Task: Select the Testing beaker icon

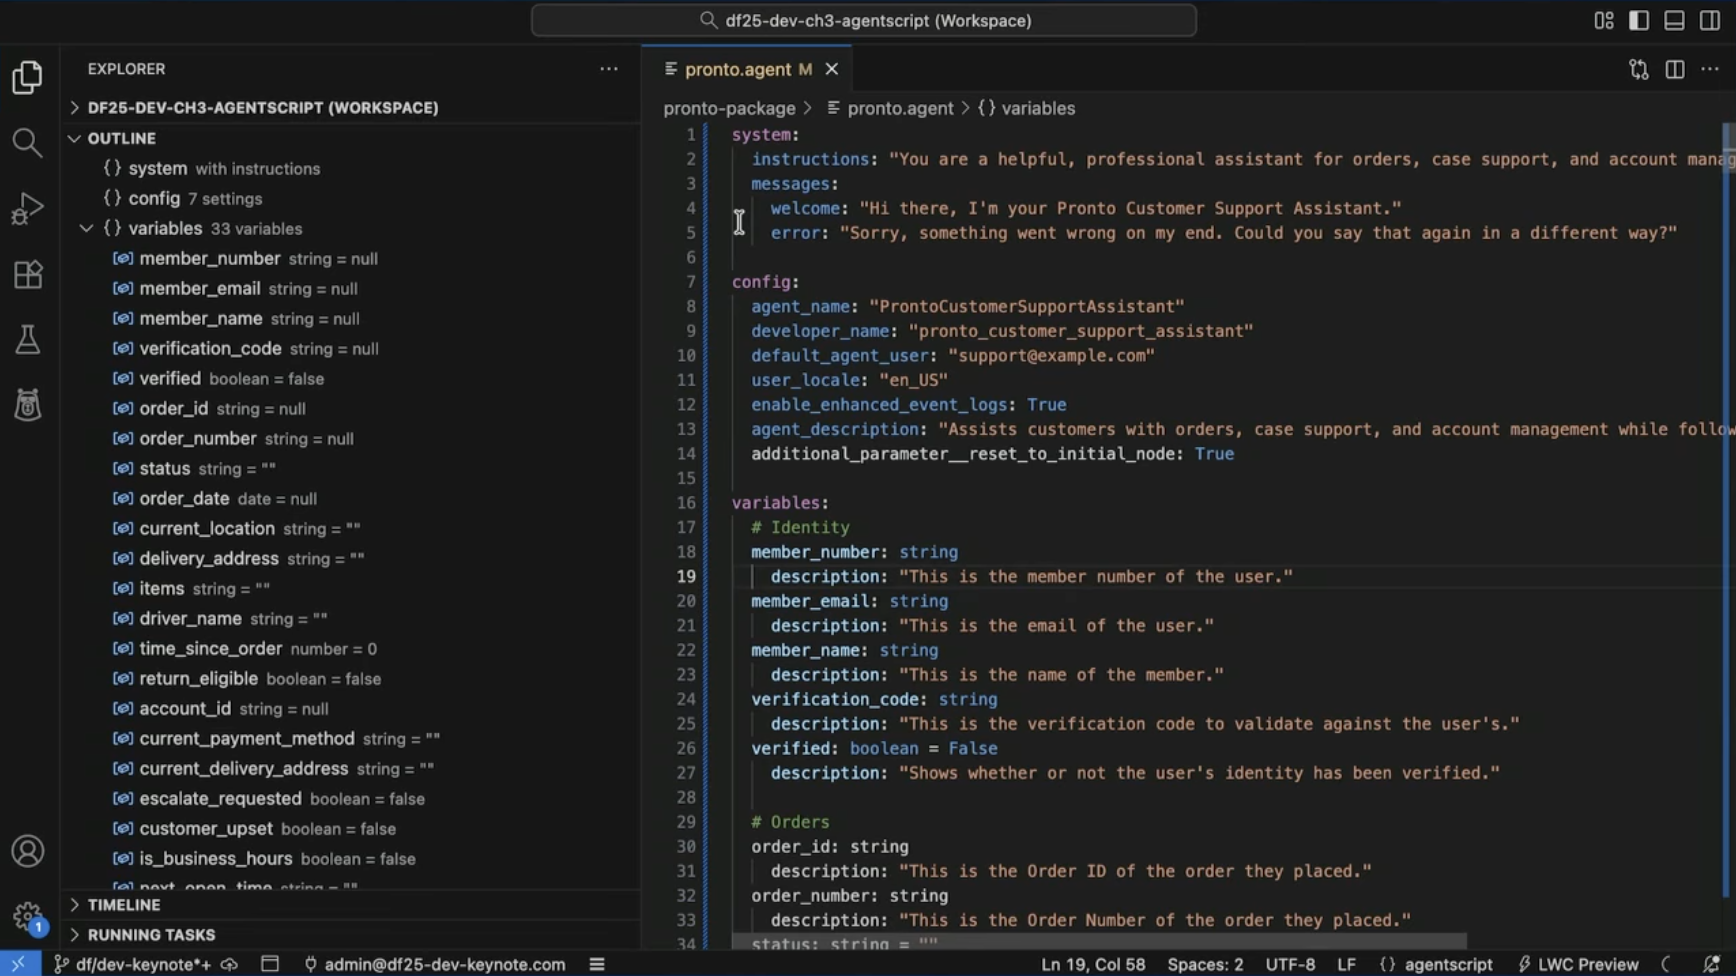Action: [x=27, y=339]
